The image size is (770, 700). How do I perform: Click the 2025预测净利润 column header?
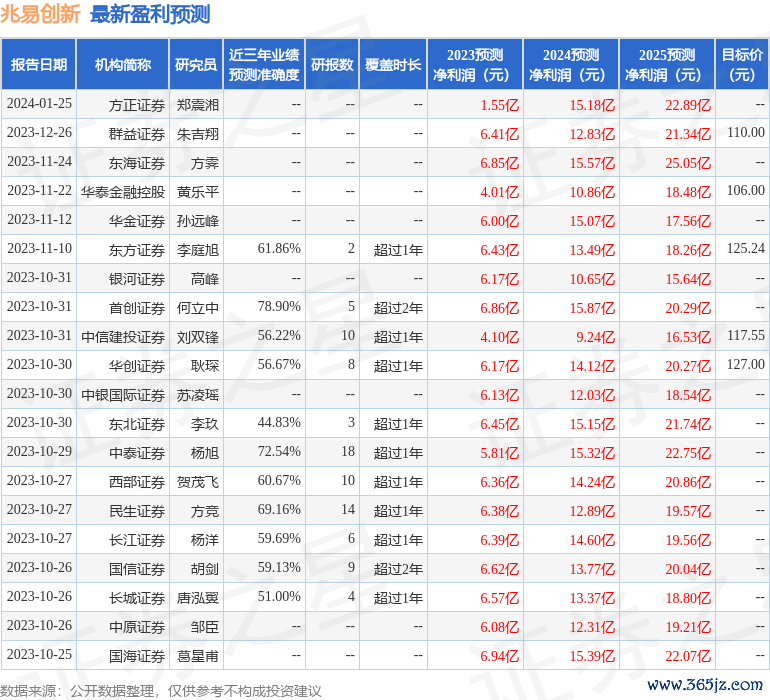coord(667,64)
